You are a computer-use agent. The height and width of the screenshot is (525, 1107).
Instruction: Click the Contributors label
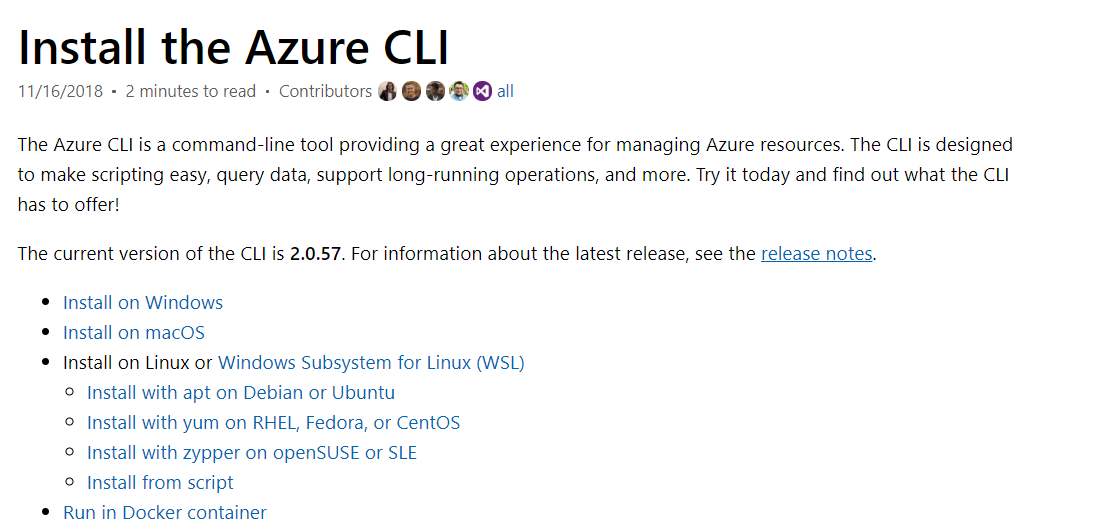325,91
